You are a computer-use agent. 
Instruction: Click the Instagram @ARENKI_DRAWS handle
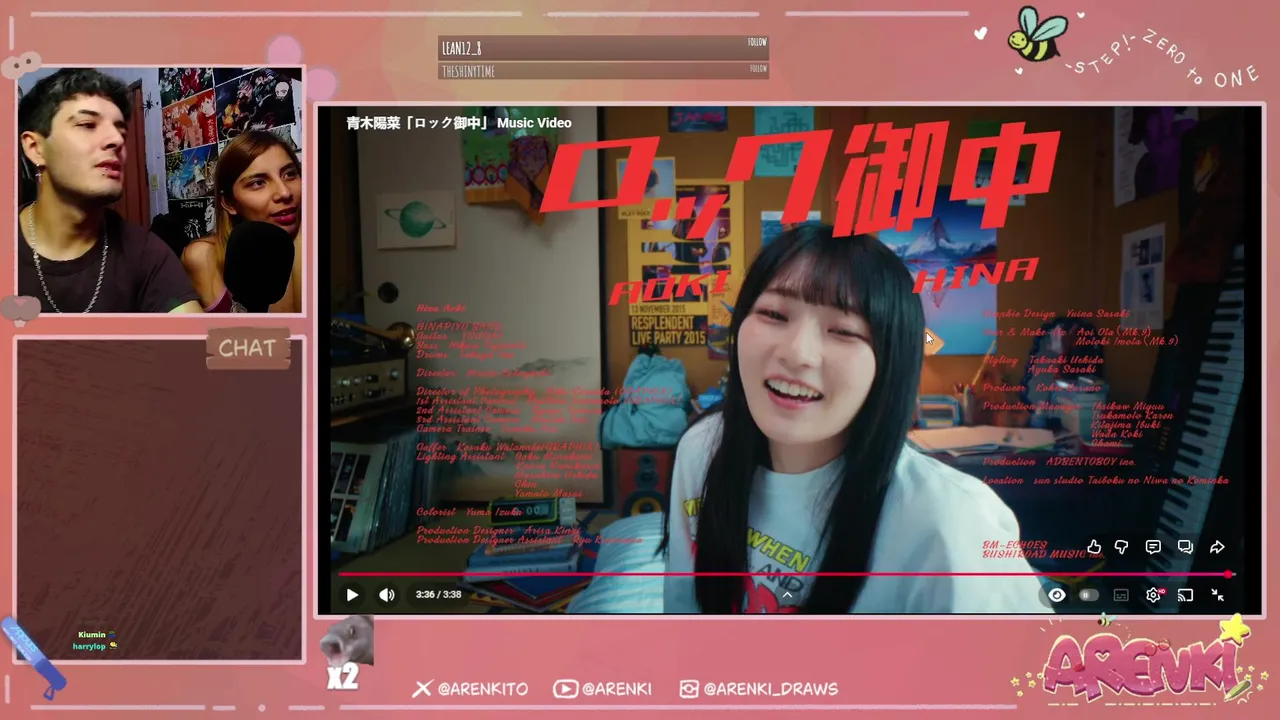point(770,689)
